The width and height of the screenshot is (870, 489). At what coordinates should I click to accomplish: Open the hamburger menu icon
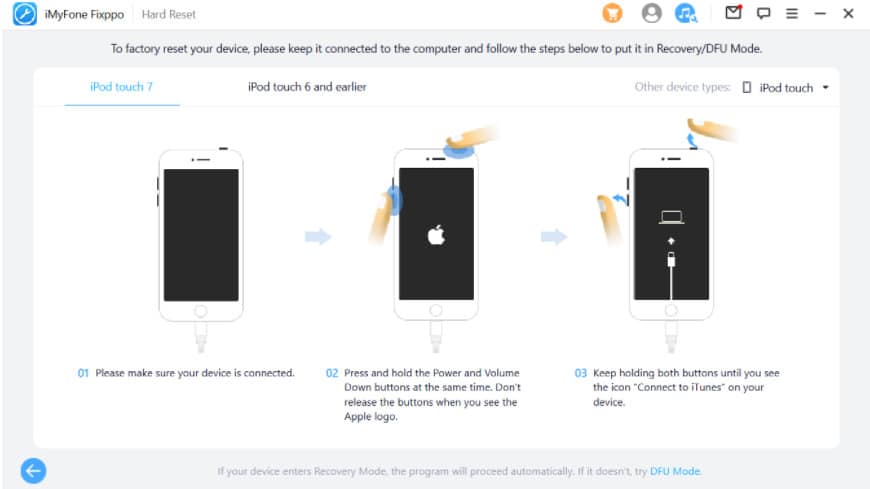792,13
